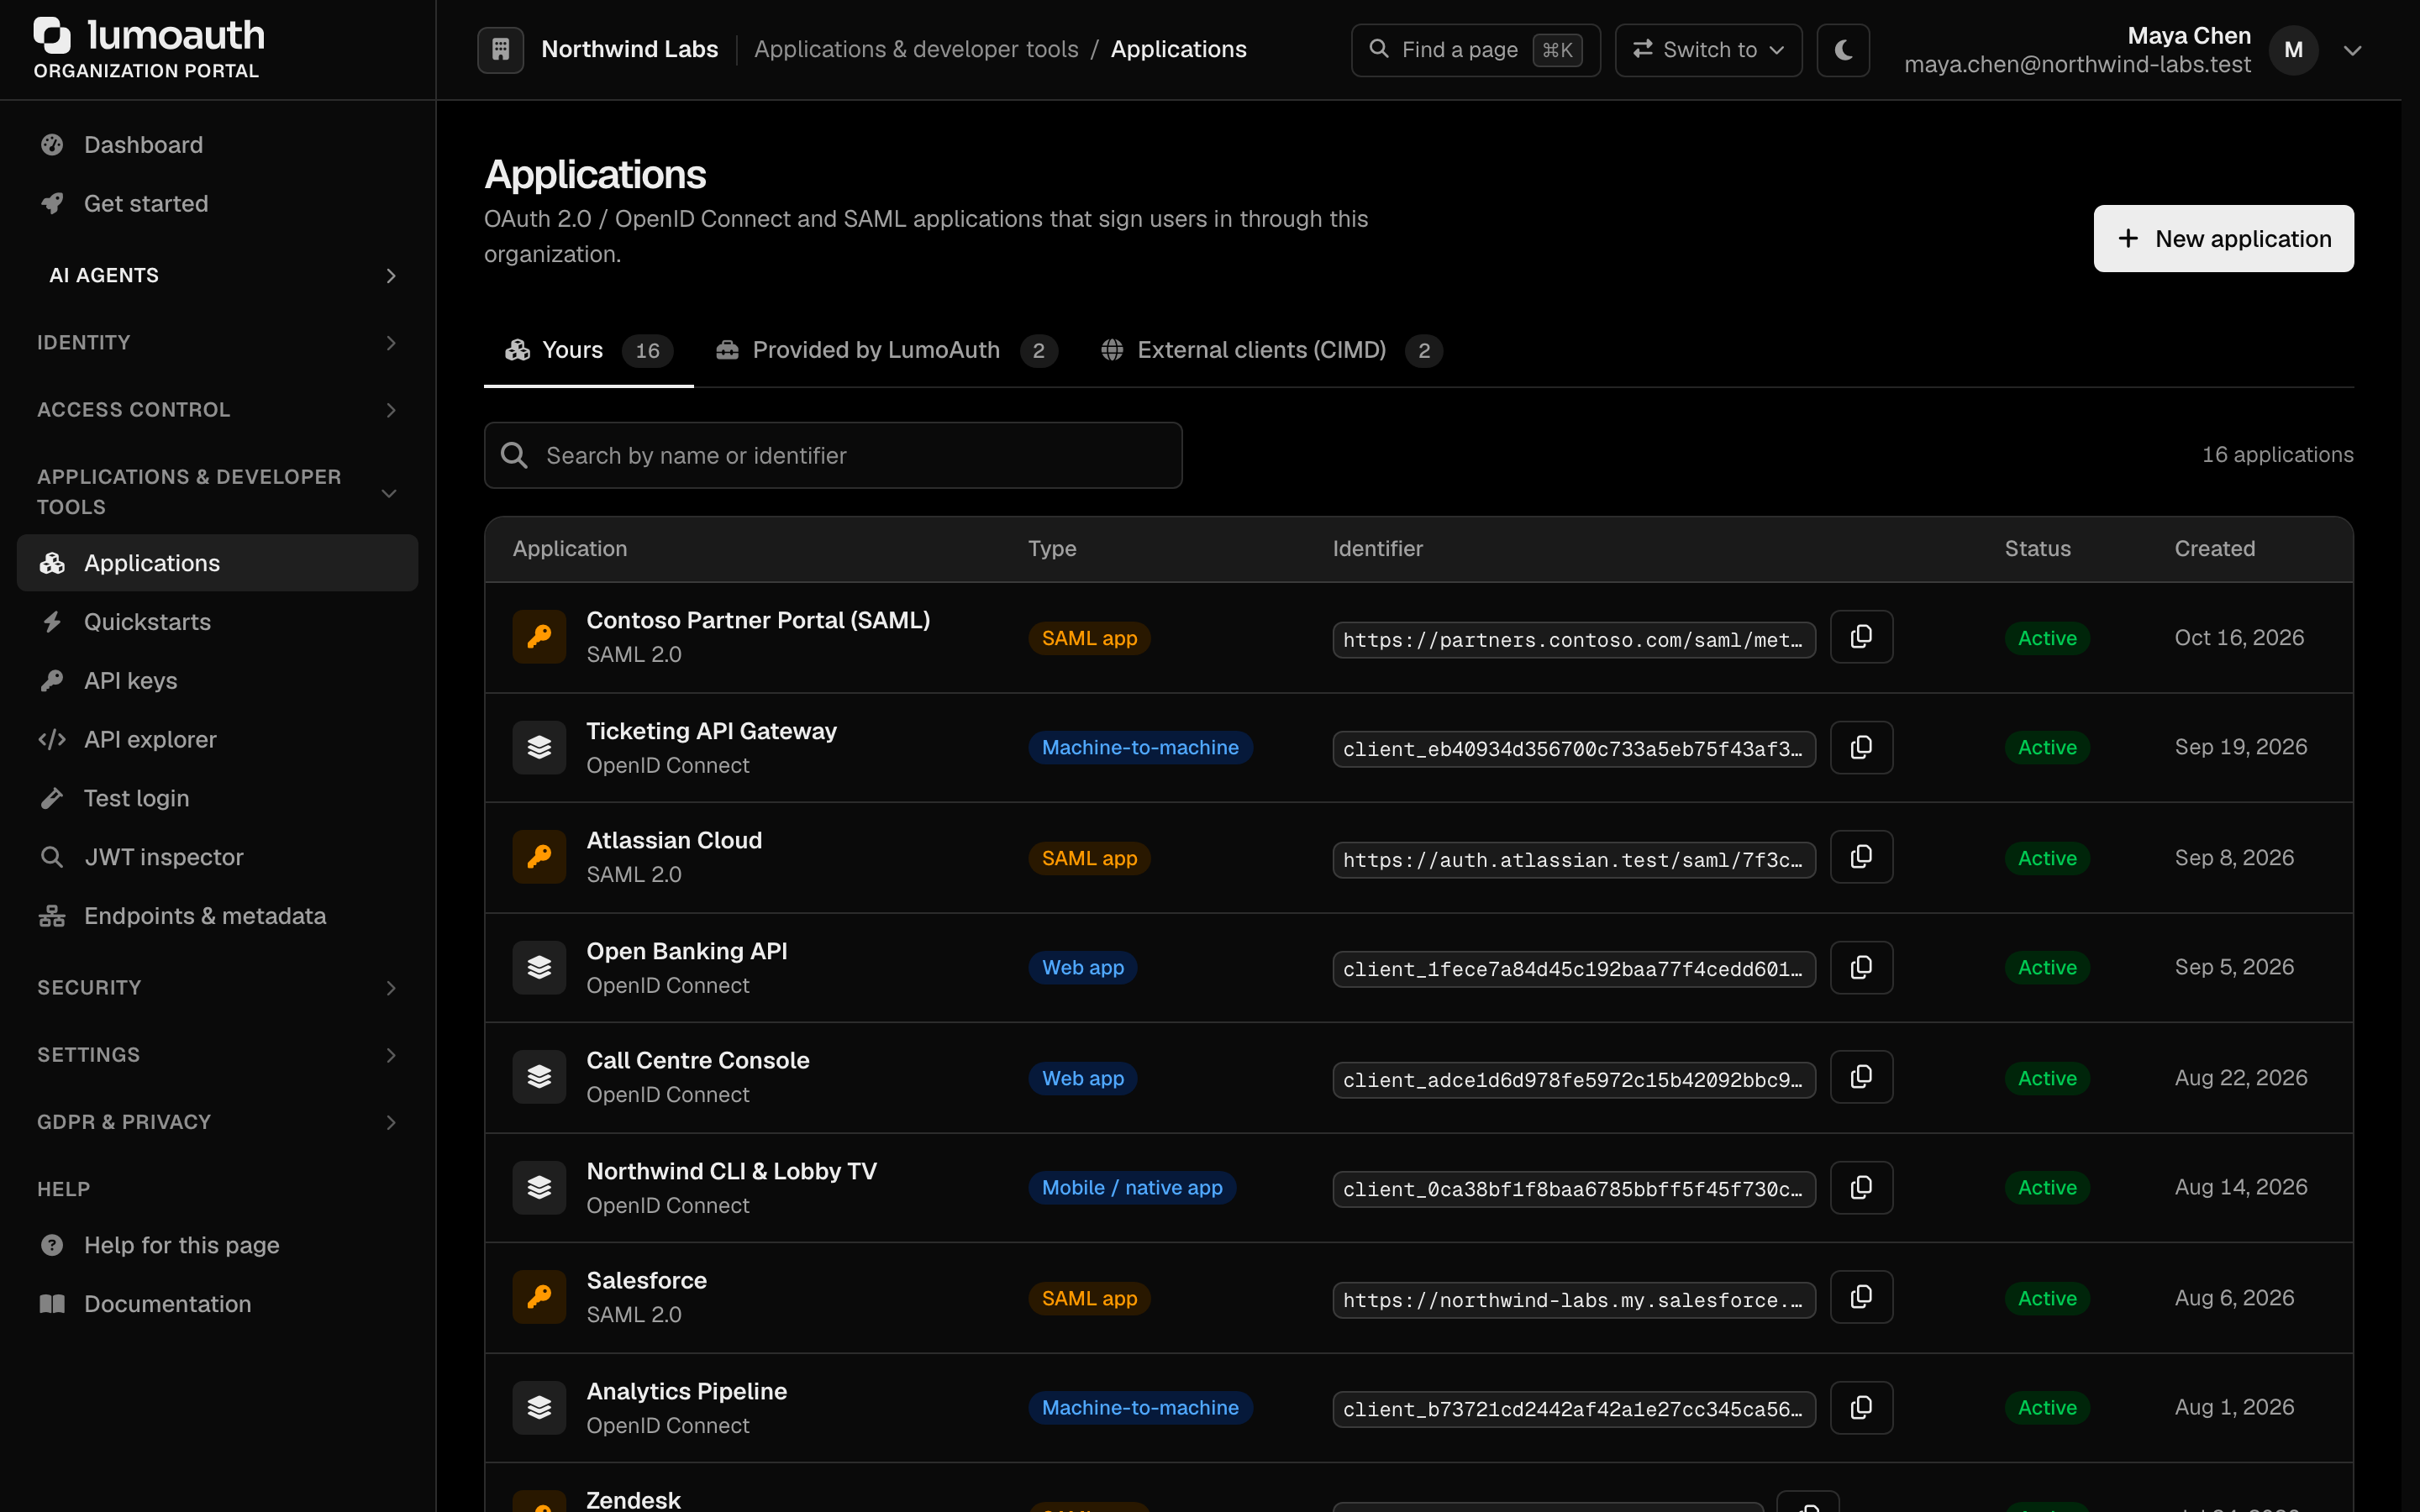2420x1512 pixels.
Task: Select Applications in the sidebar
Action: click(217, 563)
